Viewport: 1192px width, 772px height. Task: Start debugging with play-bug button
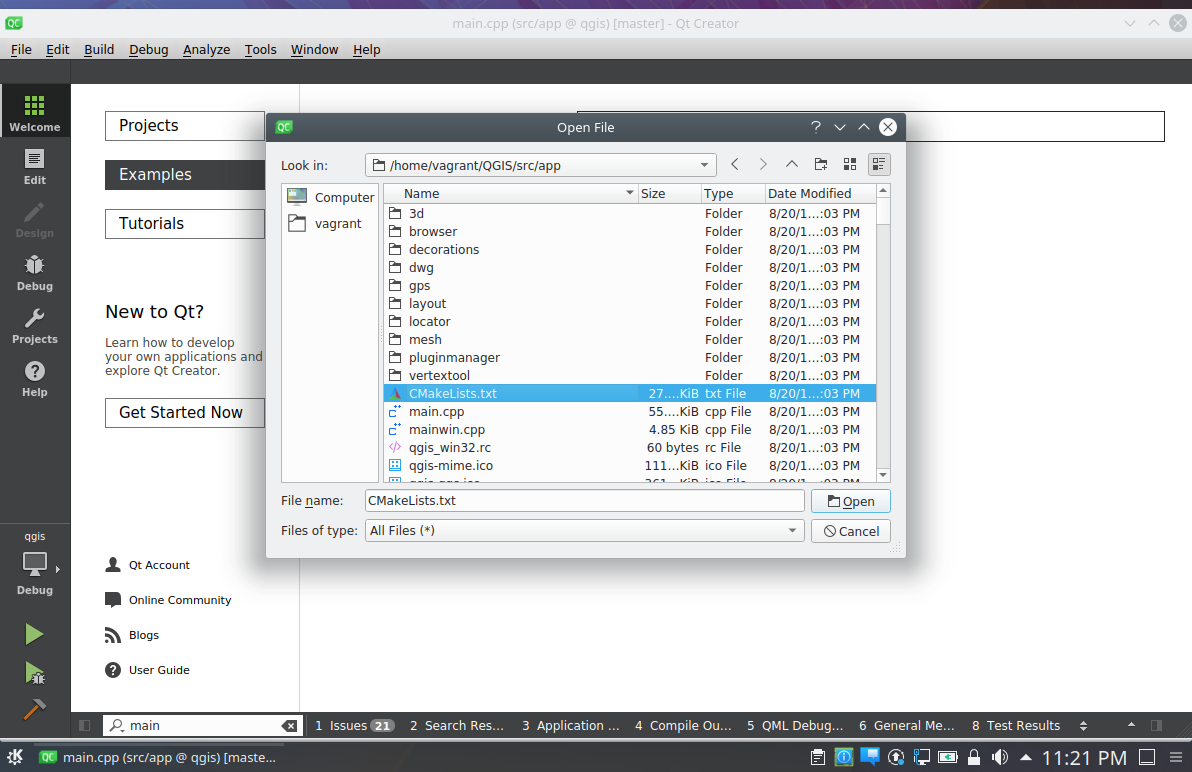(x=34, y=672)
